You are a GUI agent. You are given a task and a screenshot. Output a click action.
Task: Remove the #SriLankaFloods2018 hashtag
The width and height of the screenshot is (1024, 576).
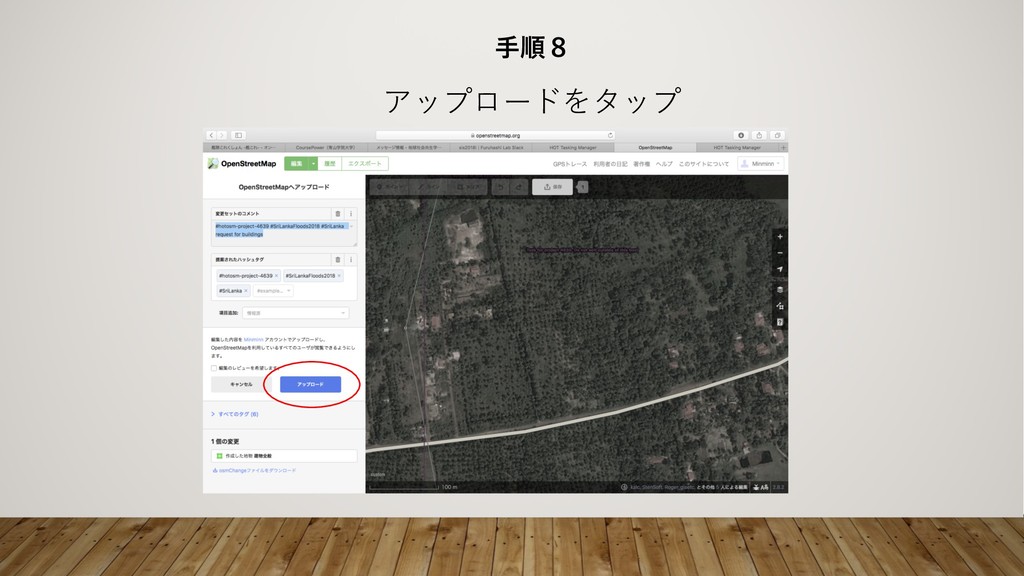pyautogui.click(x=339, y=276)
